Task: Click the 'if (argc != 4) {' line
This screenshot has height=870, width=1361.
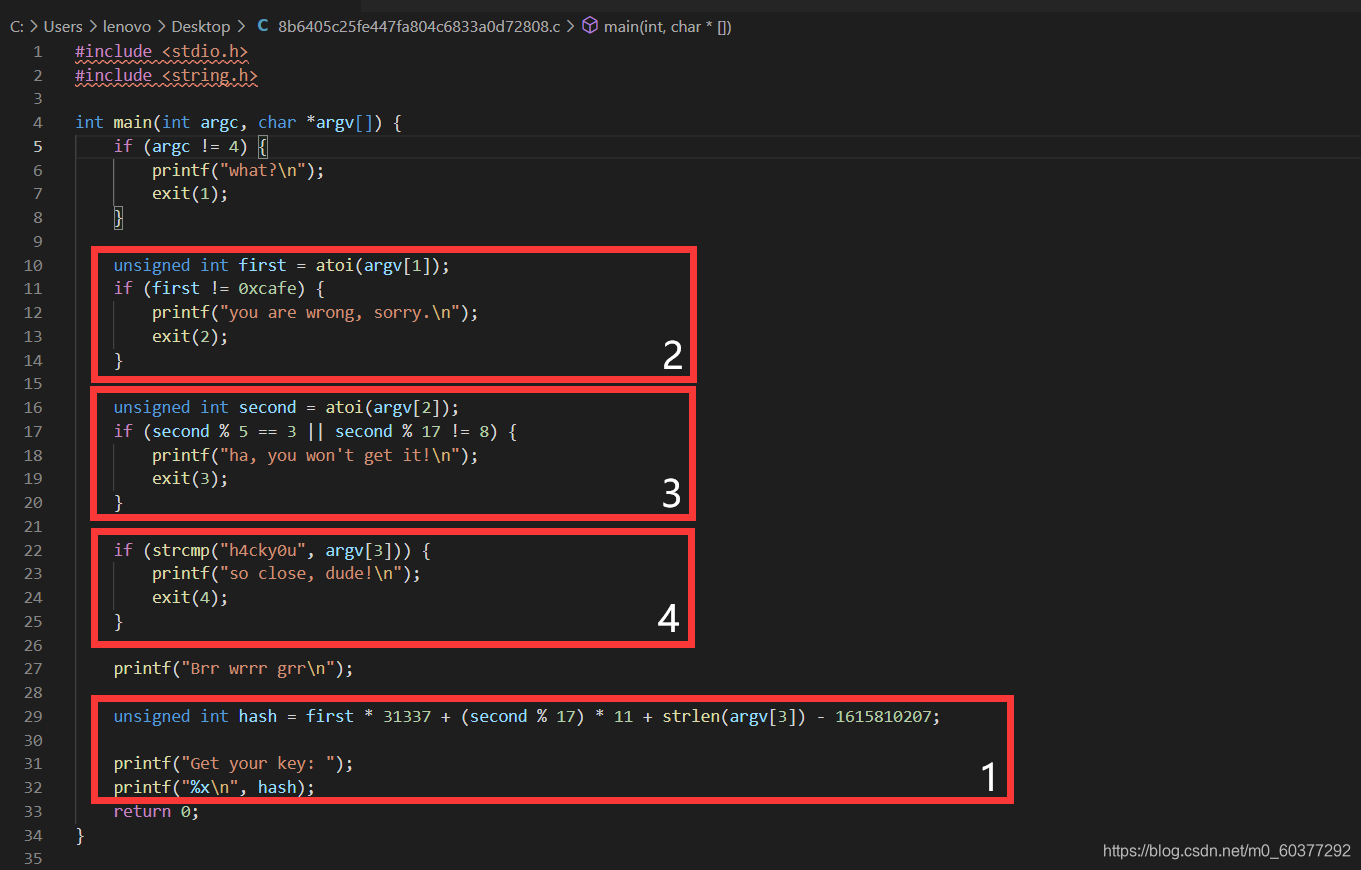Action: pyautogui.click(x=191, y=146)
